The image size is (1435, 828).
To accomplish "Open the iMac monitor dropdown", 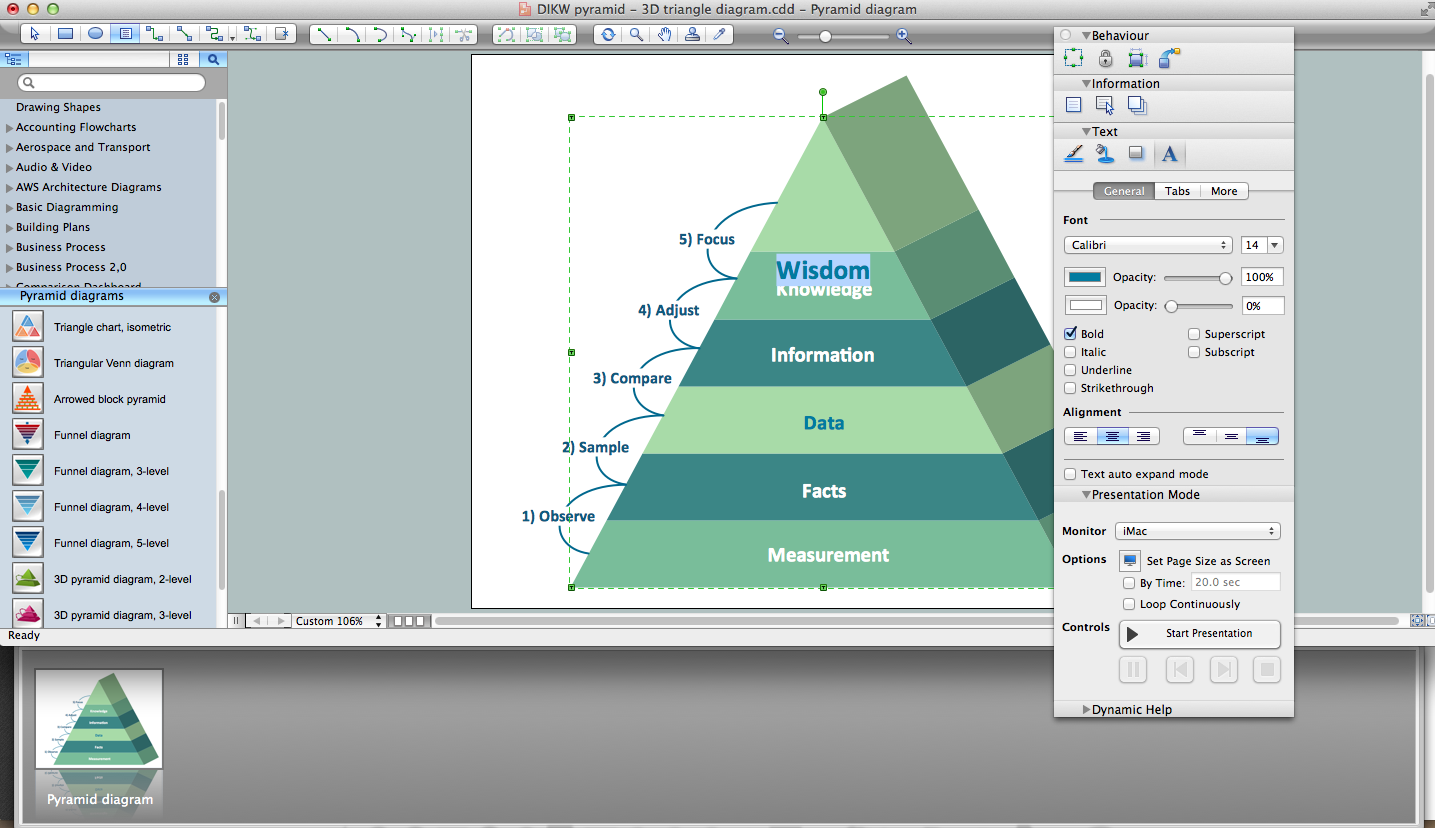I will point(1198,531).
